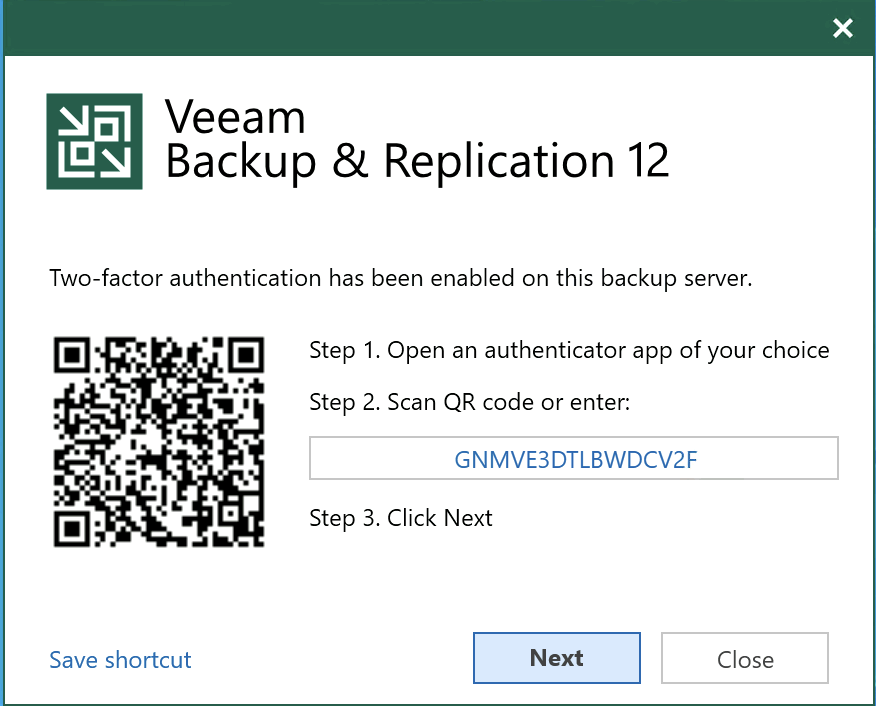The width and height of the screenshot is (876, 706).
Task: Click the Next button
Action: tap(557, 658)
